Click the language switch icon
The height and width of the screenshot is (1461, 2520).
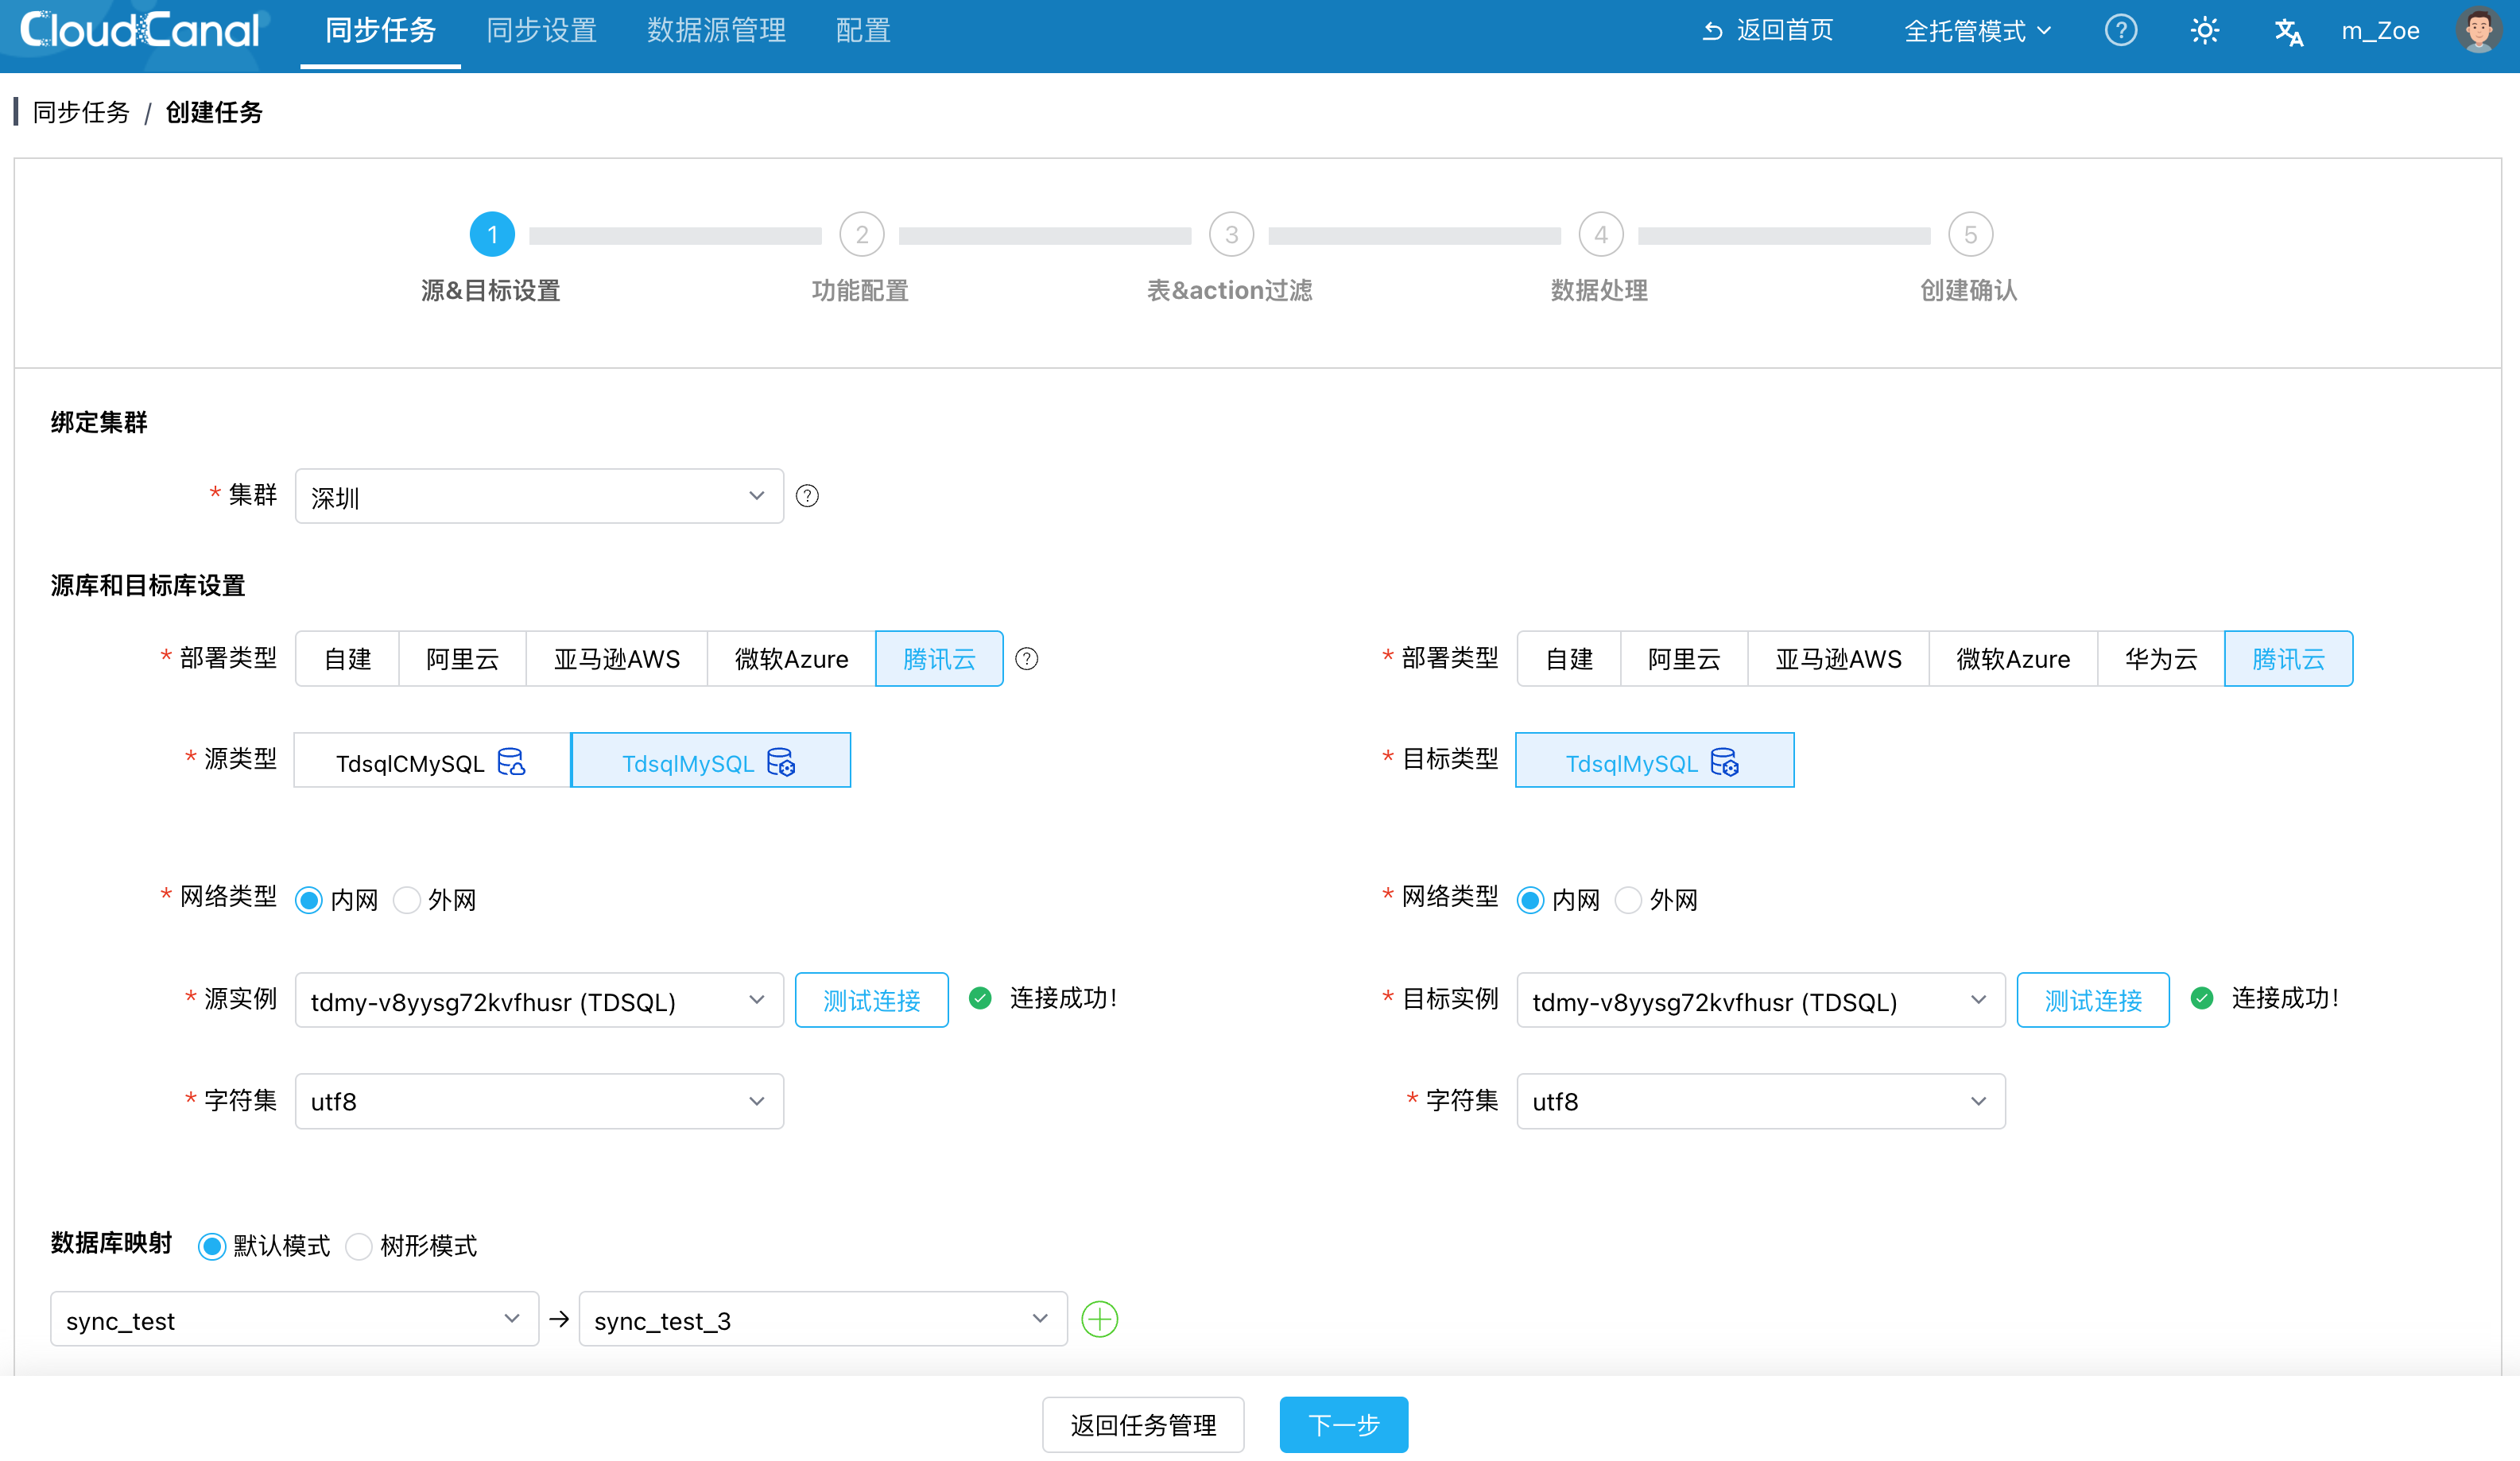2287,30
